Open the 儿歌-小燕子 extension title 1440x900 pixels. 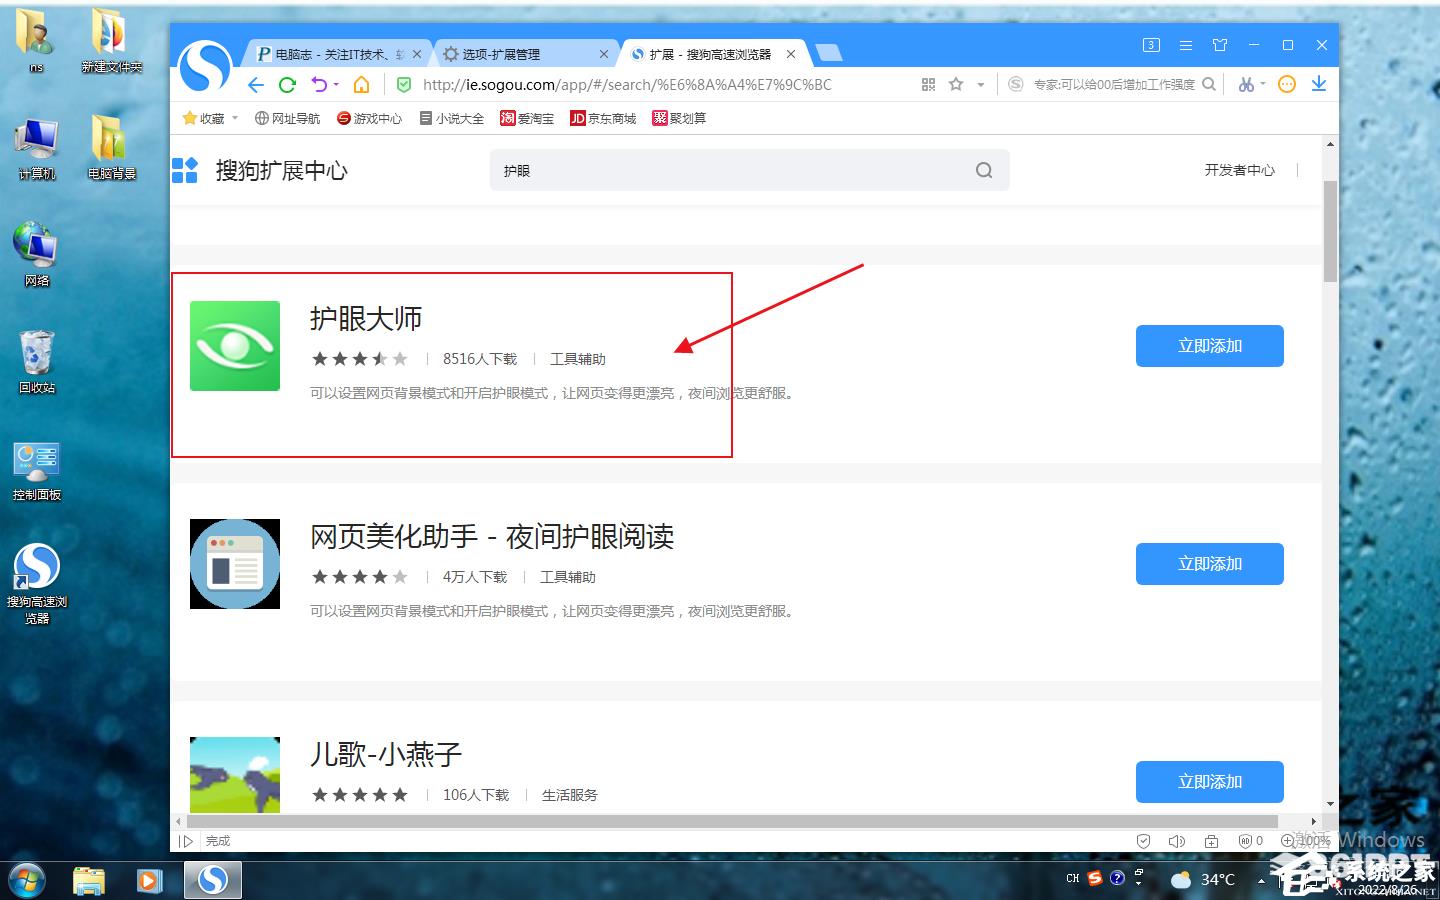click(x=386, y=754)
